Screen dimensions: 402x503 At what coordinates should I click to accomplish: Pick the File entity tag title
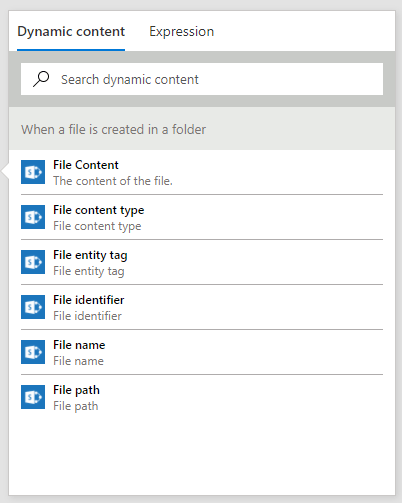click(90, 255)
